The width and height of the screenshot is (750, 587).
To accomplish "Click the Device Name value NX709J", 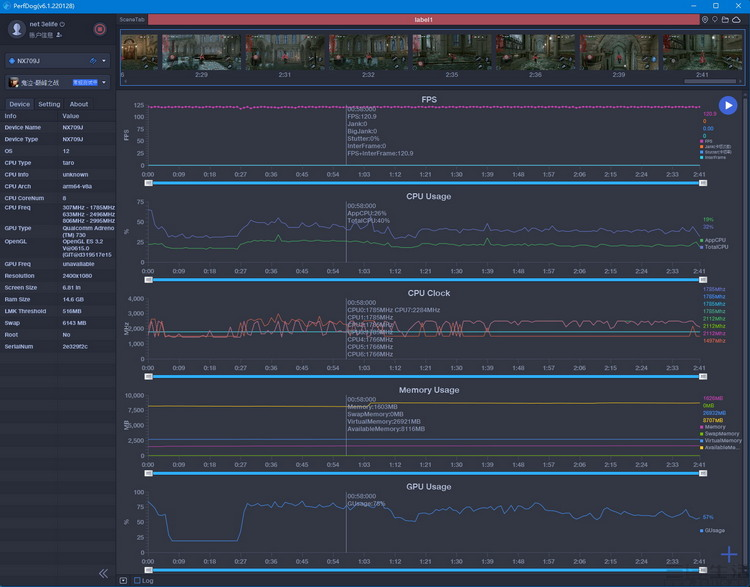I will 73,128.
